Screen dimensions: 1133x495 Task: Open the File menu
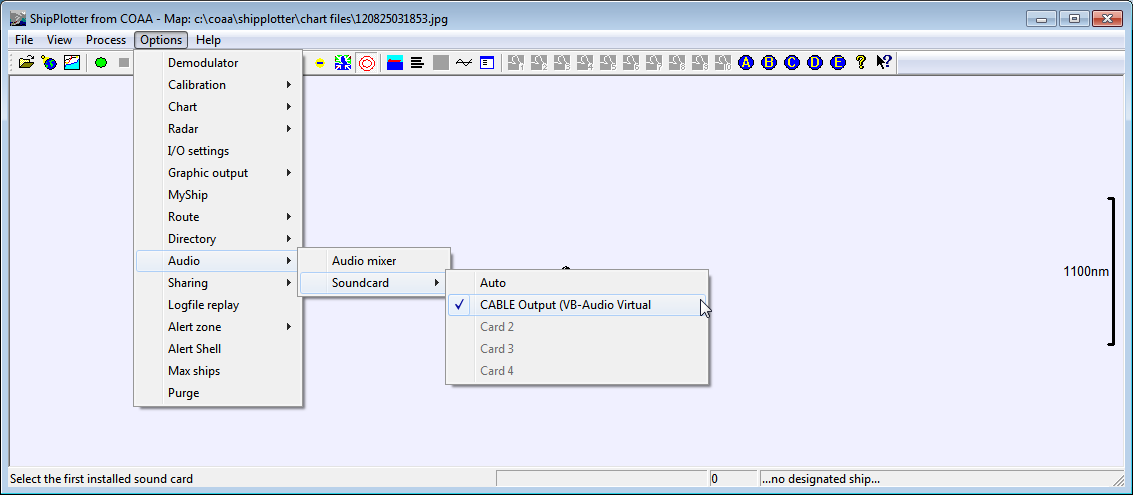24,40
